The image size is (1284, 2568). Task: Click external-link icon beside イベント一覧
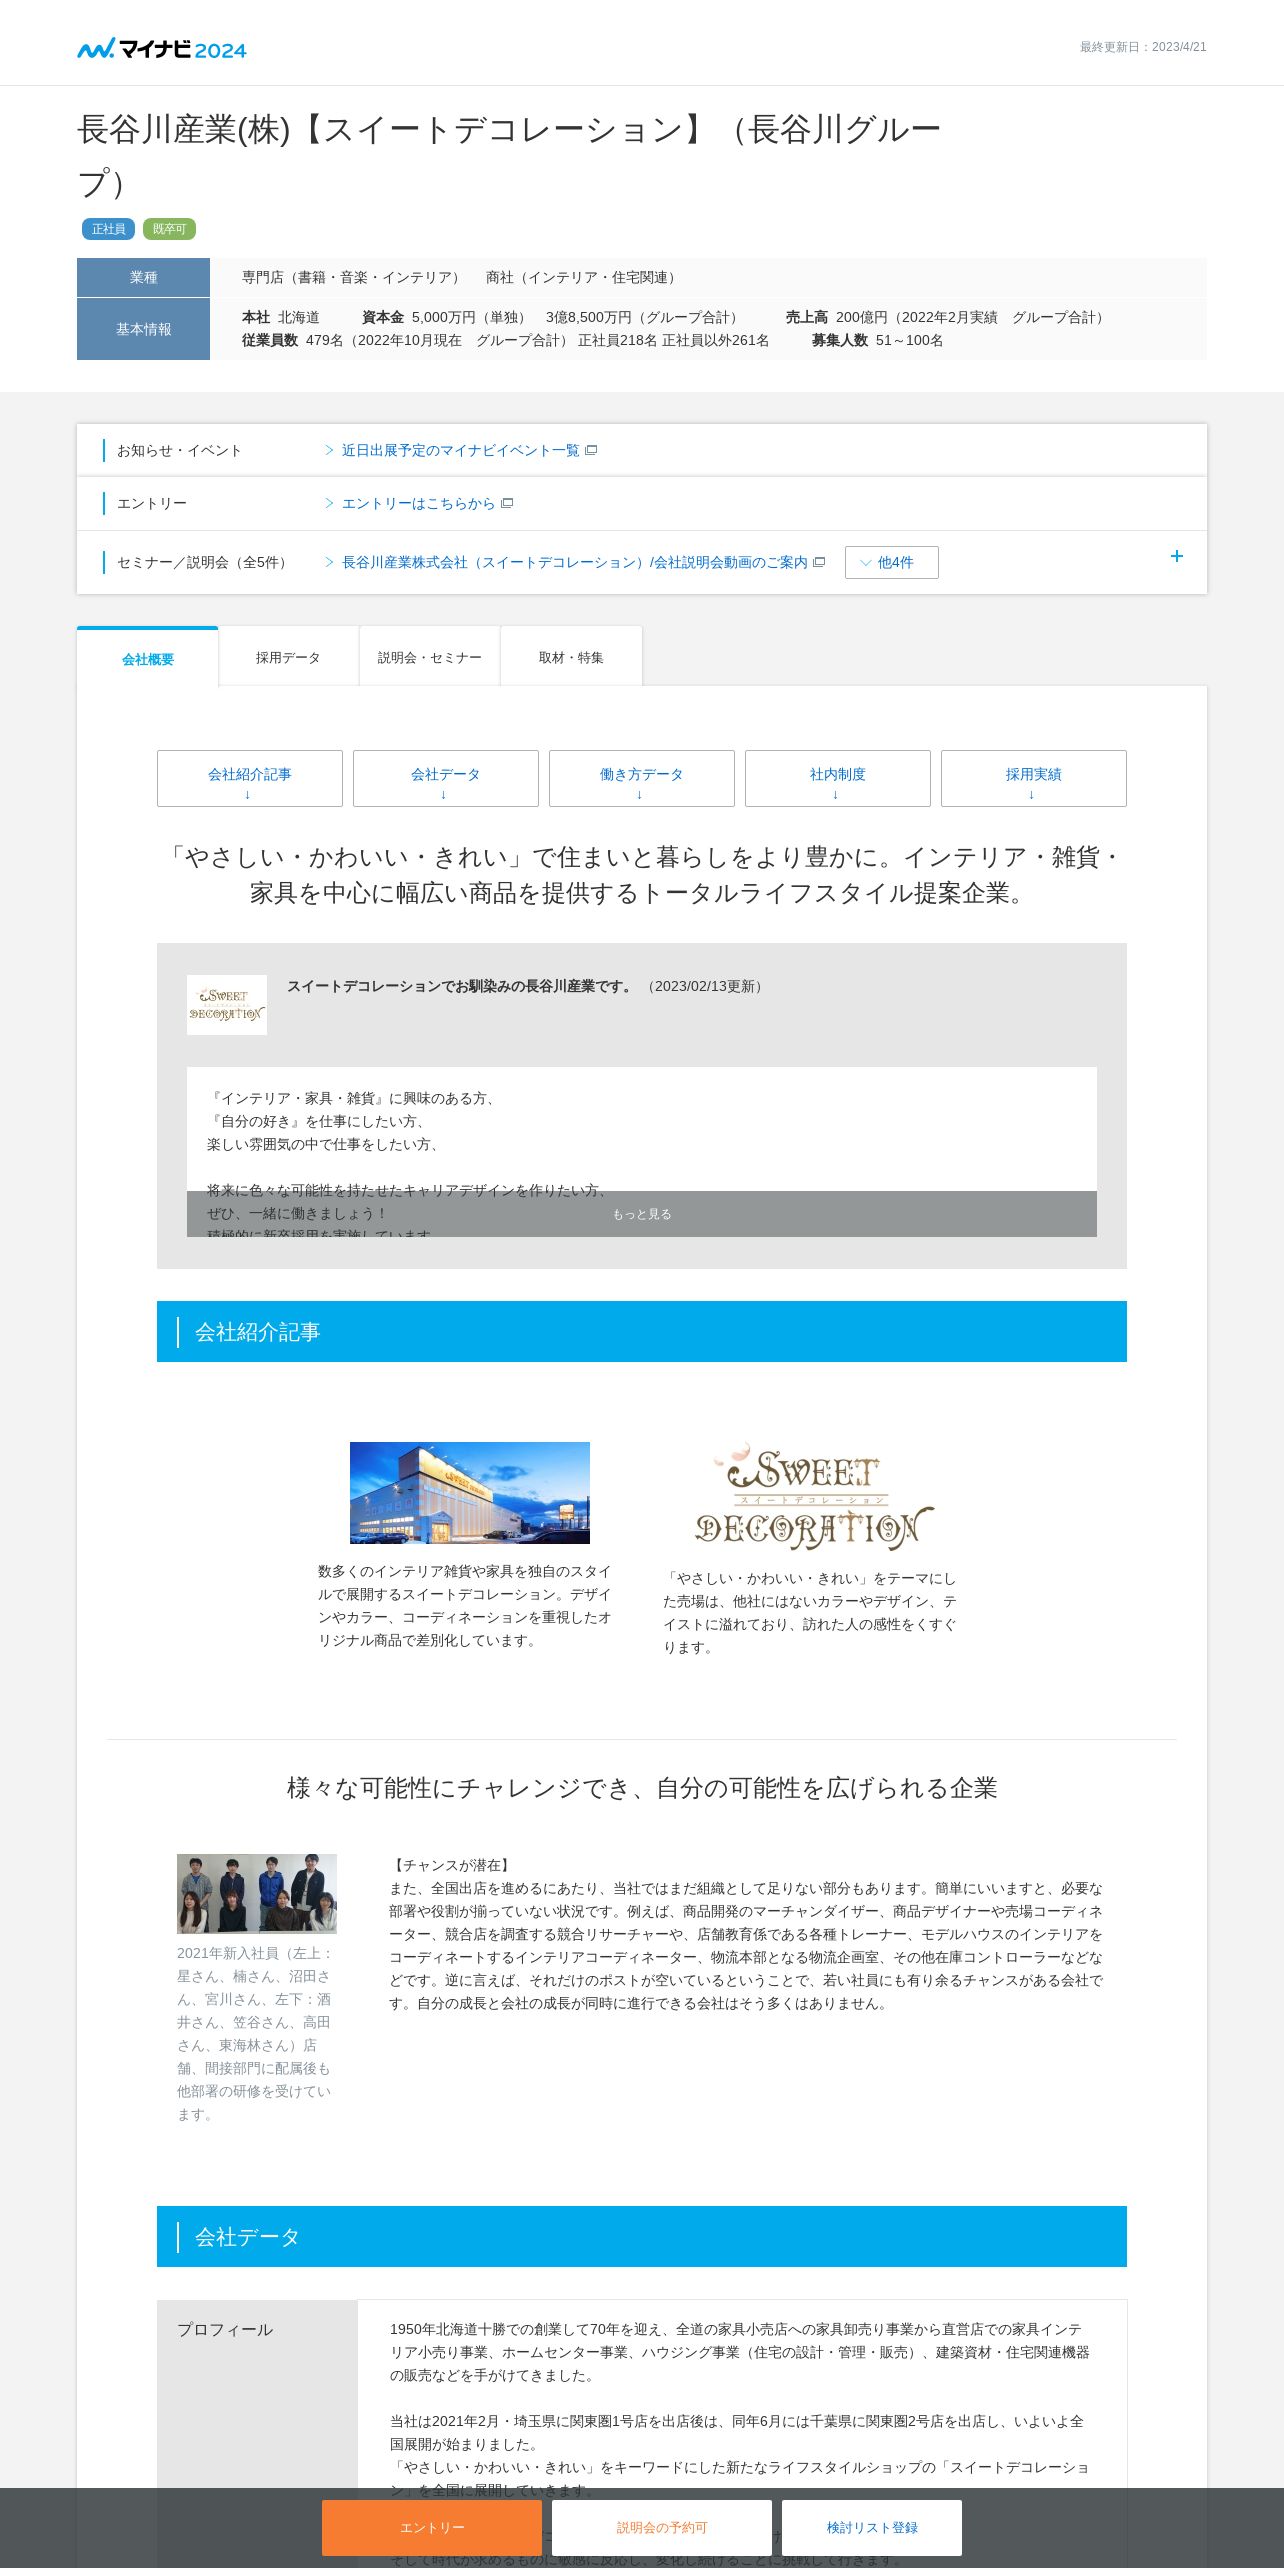[591, 450]
